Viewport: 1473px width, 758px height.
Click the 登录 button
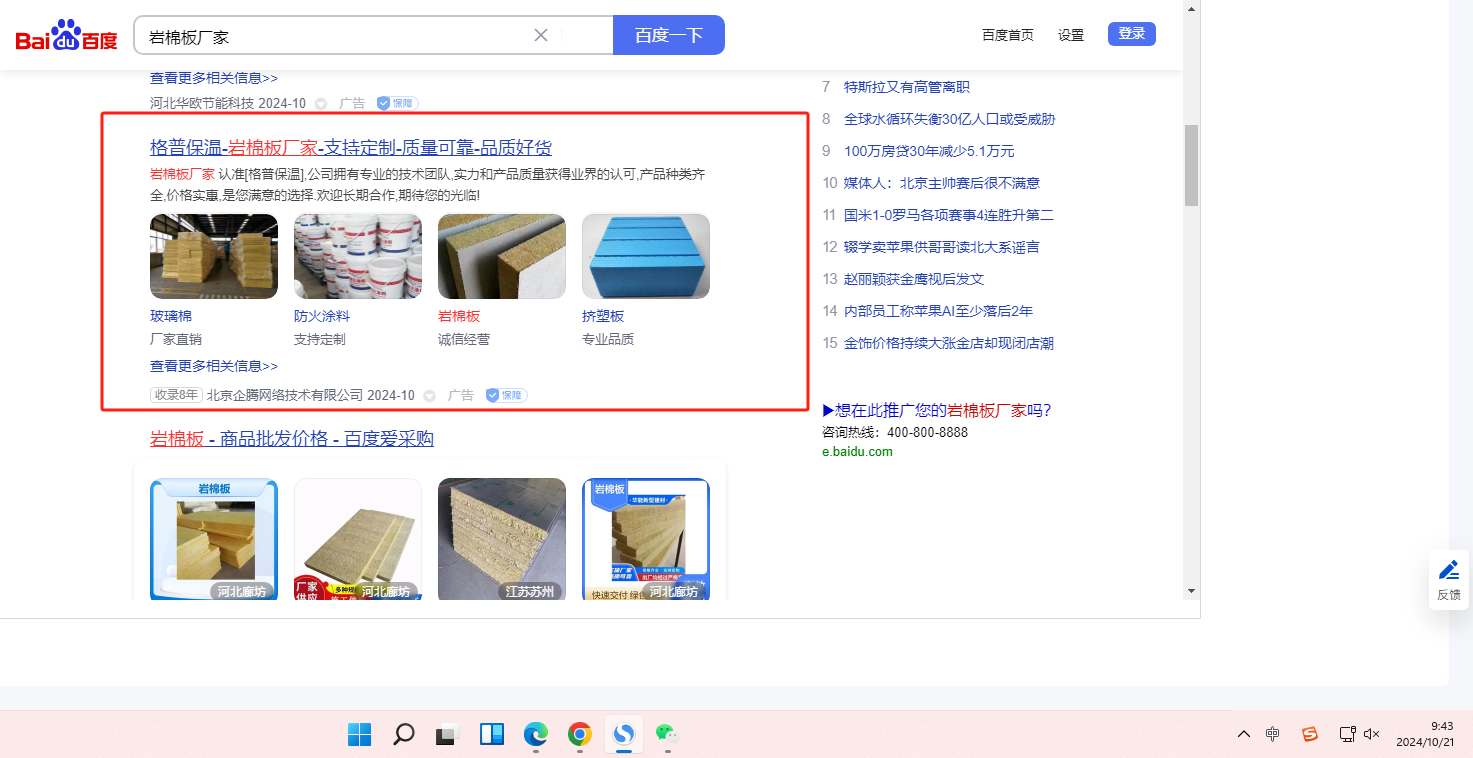(1132, 34)
